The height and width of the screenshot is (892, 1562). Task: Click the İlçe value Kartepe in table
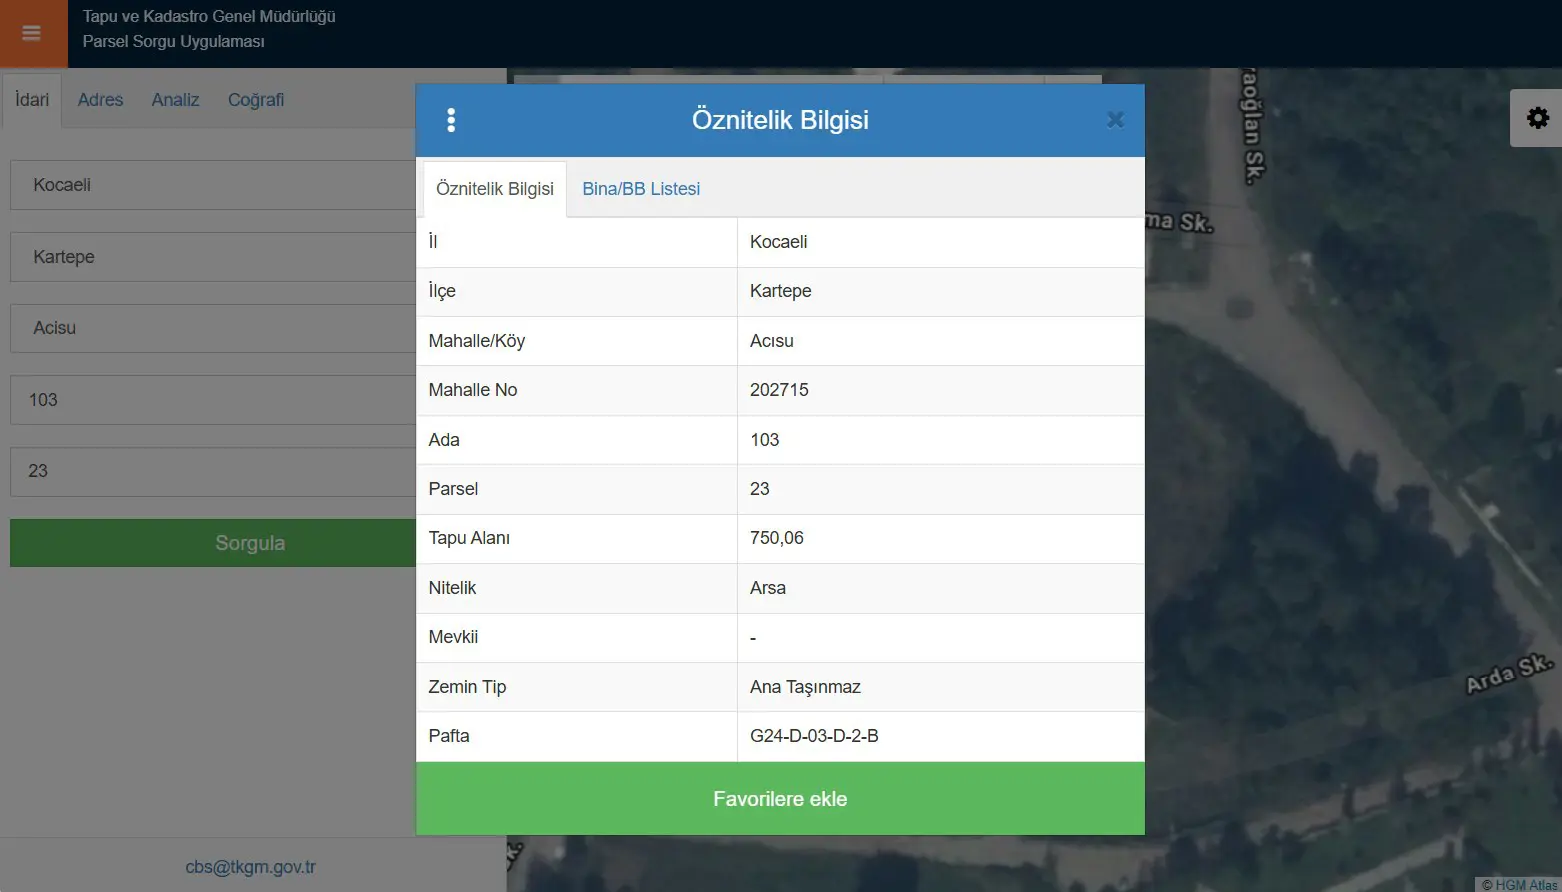pyautogui.click(x=780, y=291)
